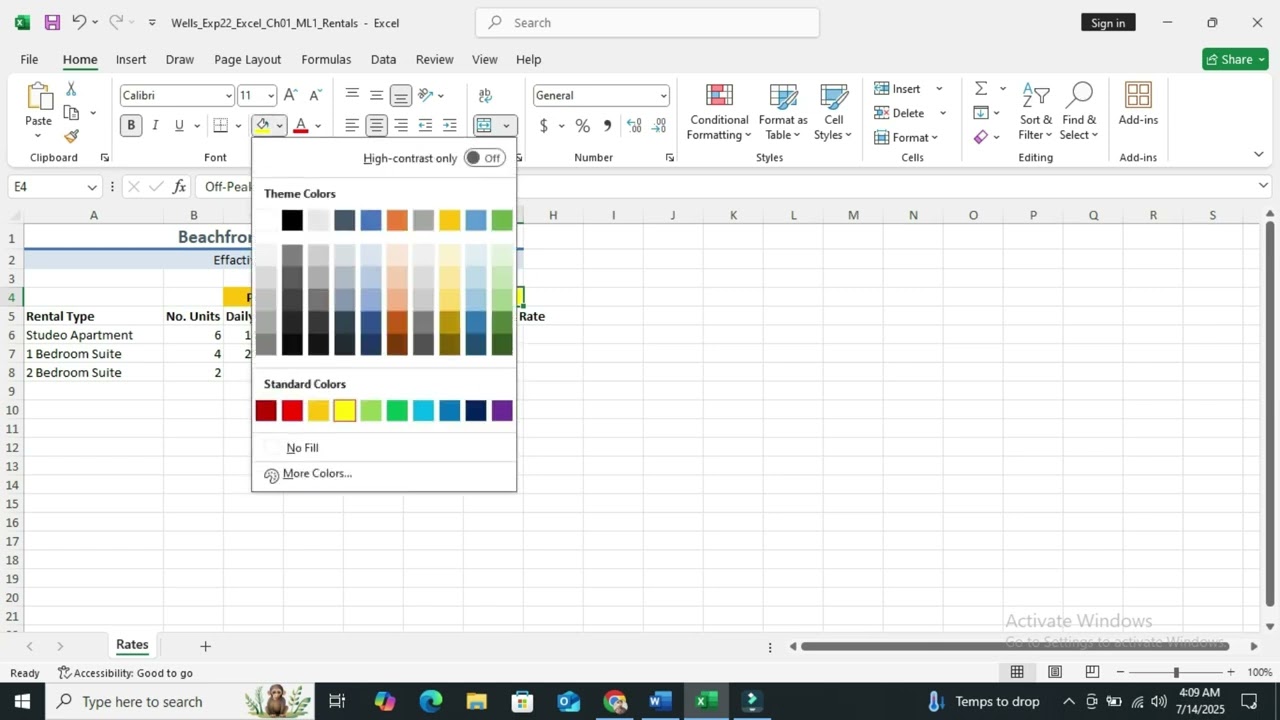Image resolution: width=1280 pixels, height=720 pixels.
Task: Click the Sign in button
Action: pos(1108,22)
